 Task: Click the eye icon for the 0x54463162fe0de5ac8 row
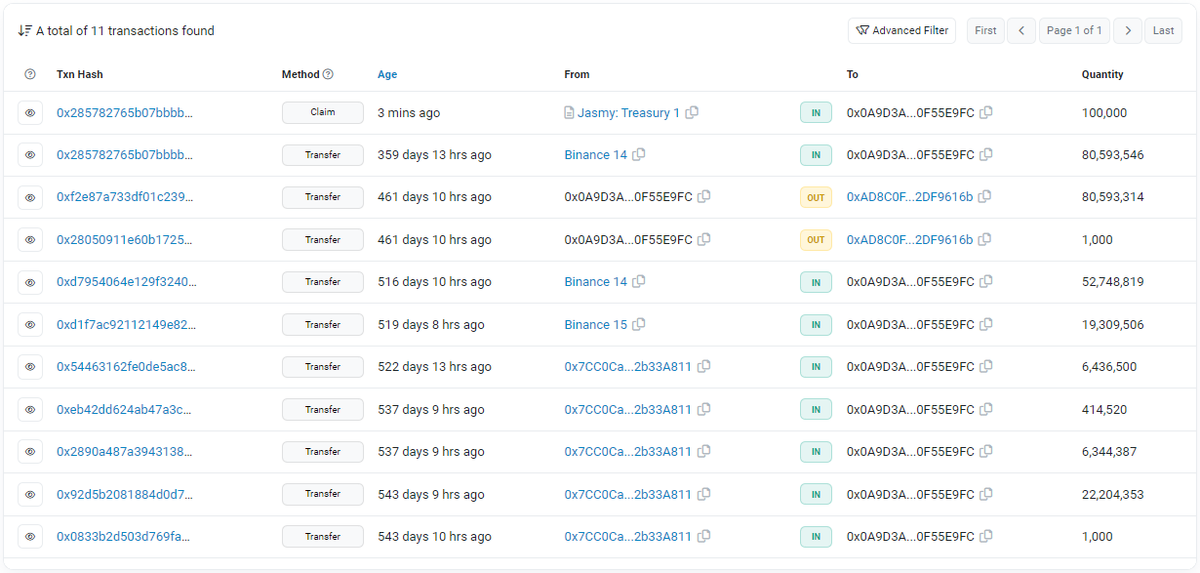coord(30,367)
